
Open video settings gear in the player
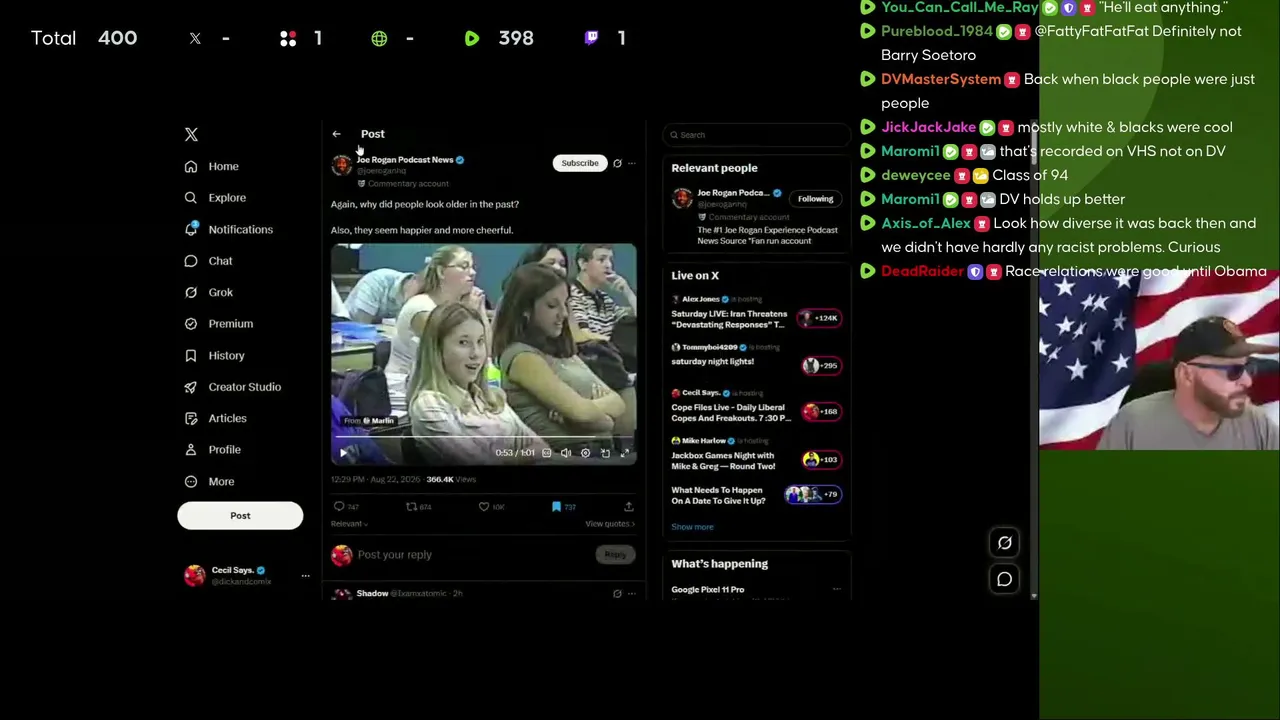[586, 453]
